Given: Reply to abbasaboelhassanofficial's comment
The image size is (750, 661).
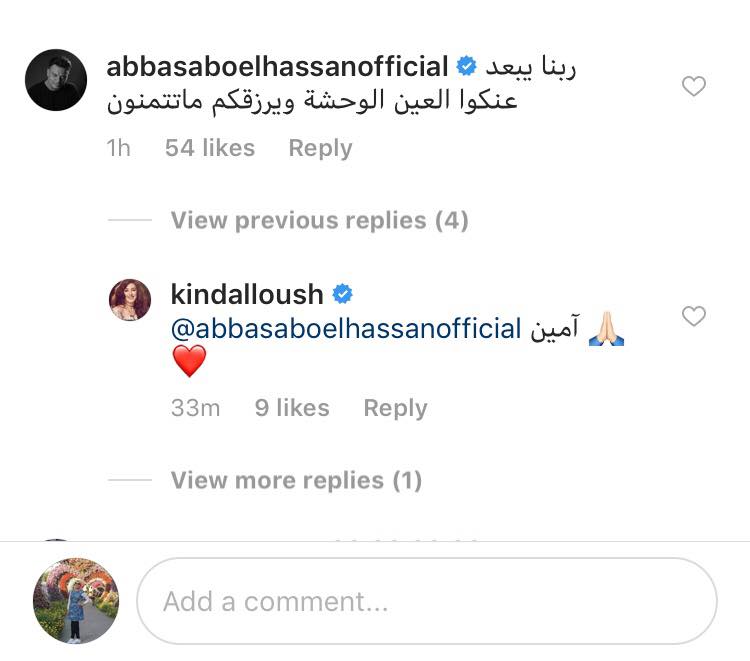Looking at the screenshot, I should 320,148.
